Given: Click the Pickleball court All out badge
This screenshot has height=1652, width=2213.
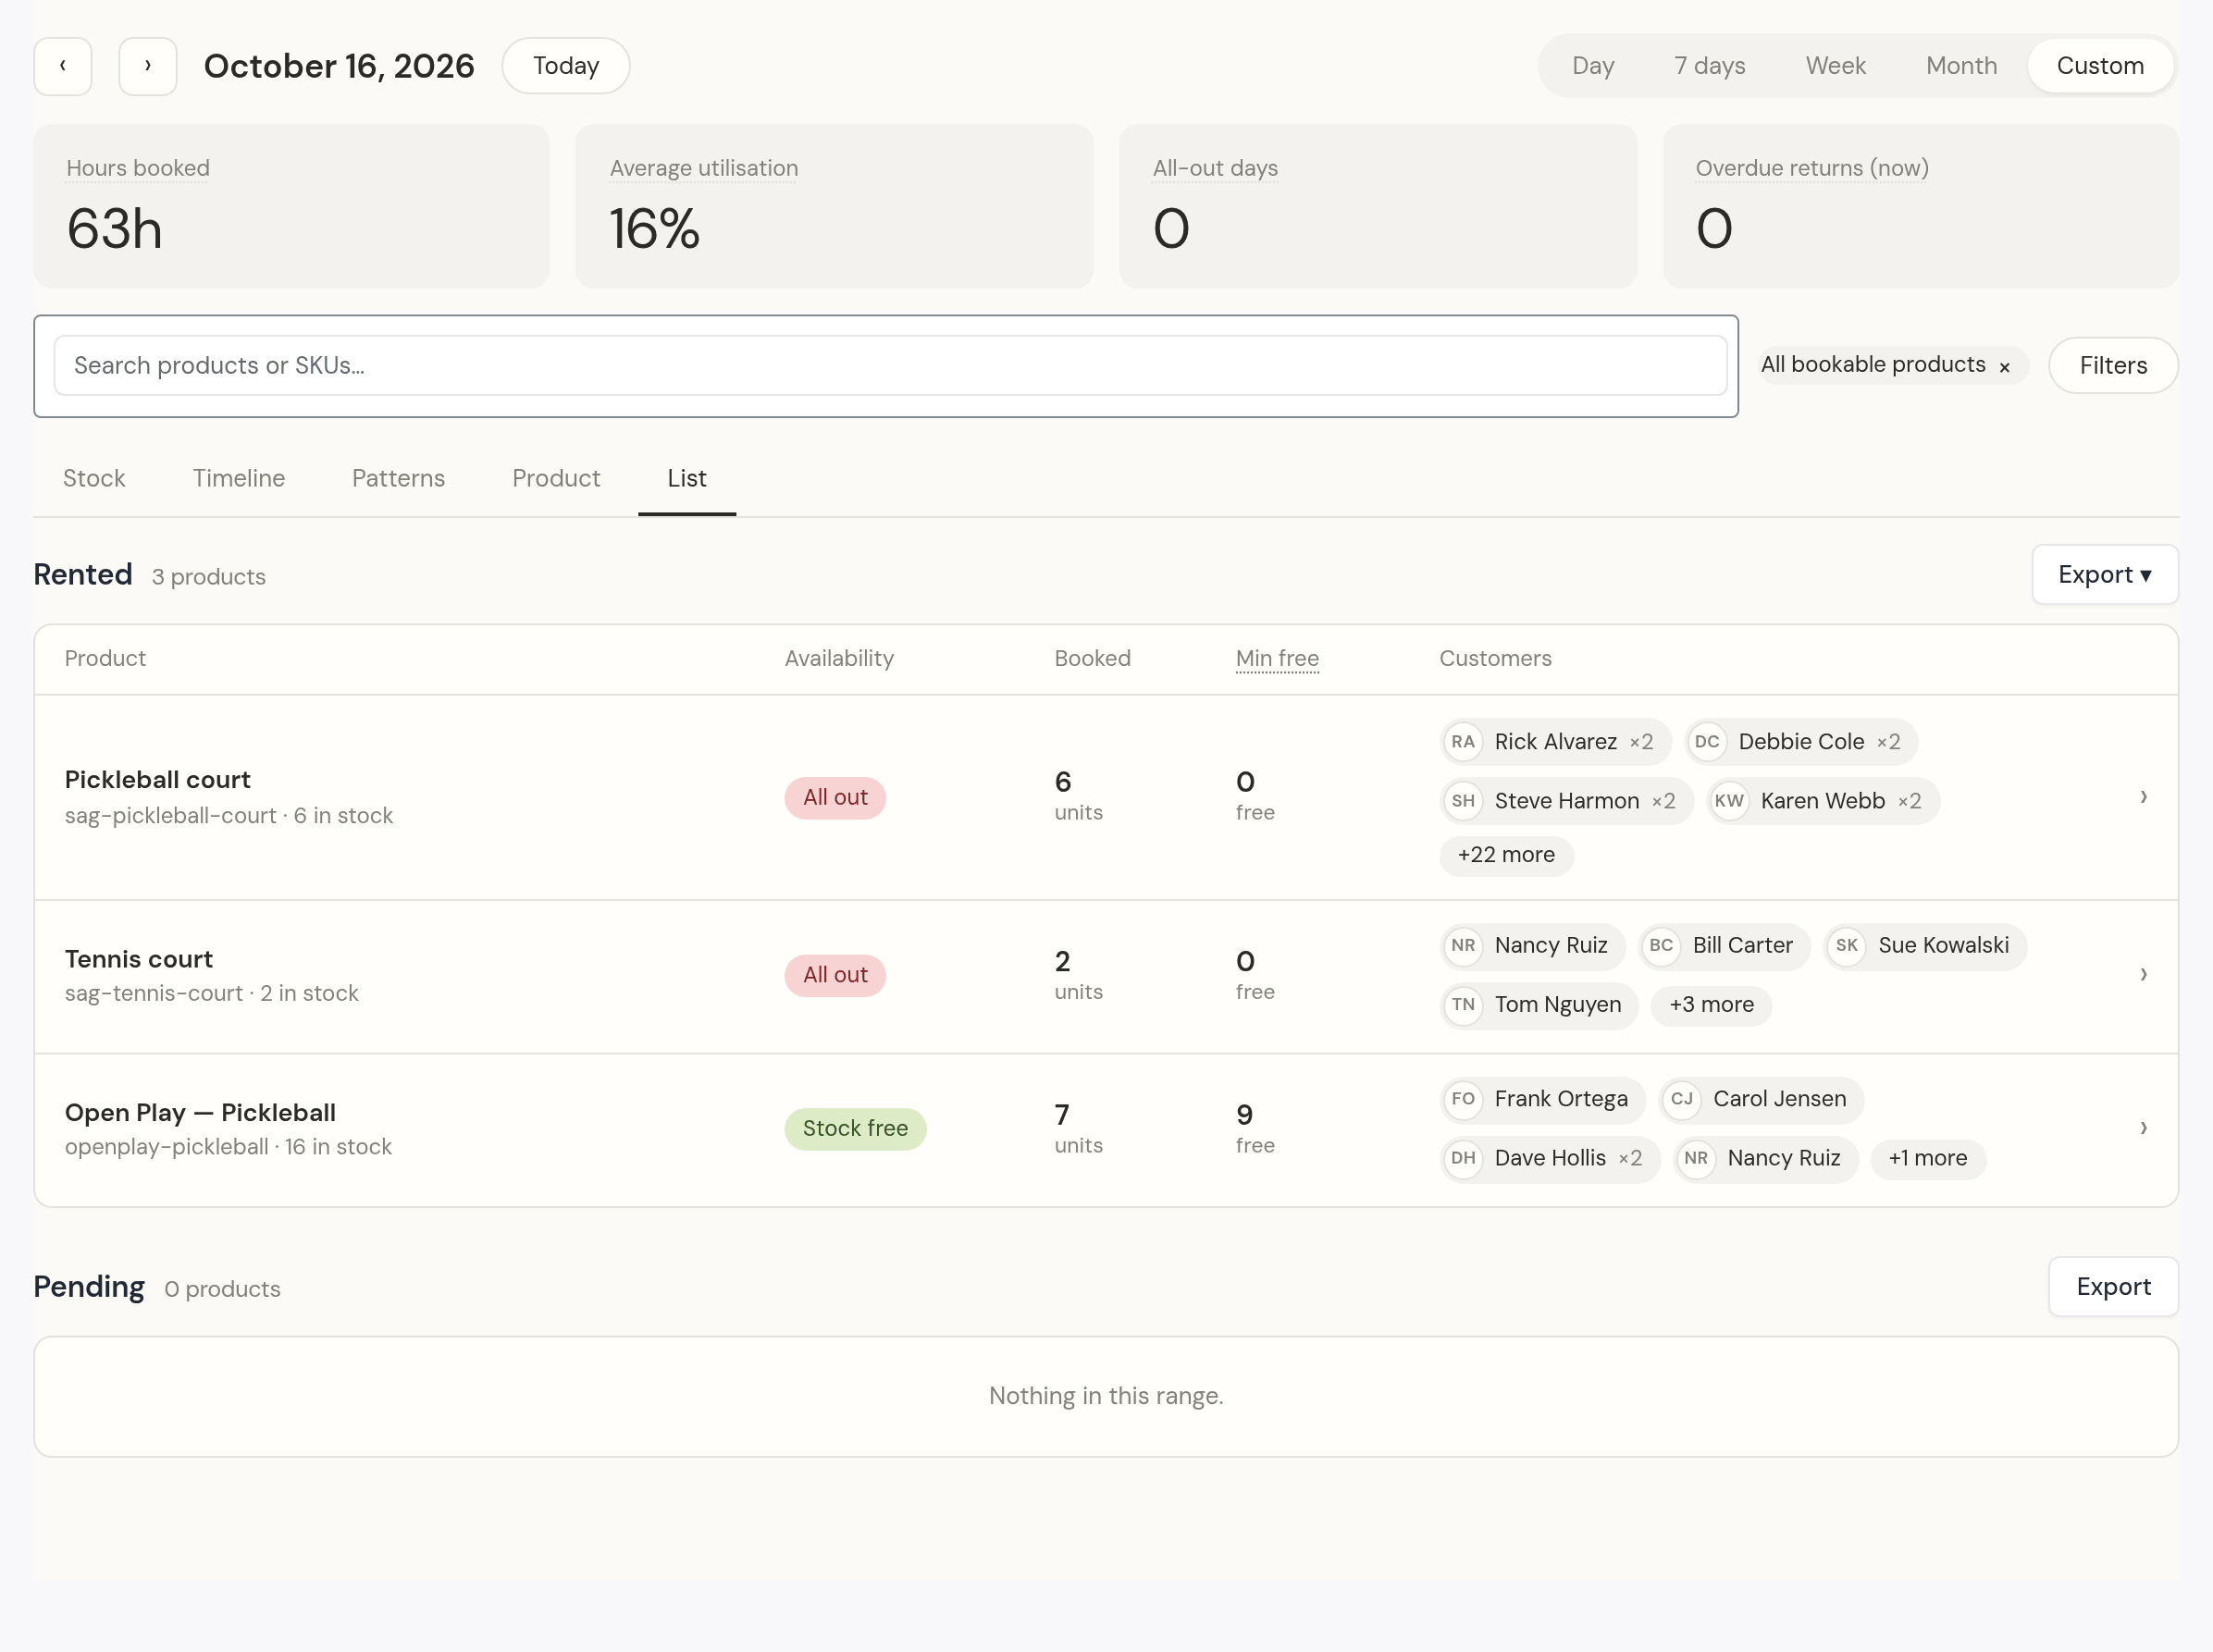Looking at the screenshot, I should 835,798.
